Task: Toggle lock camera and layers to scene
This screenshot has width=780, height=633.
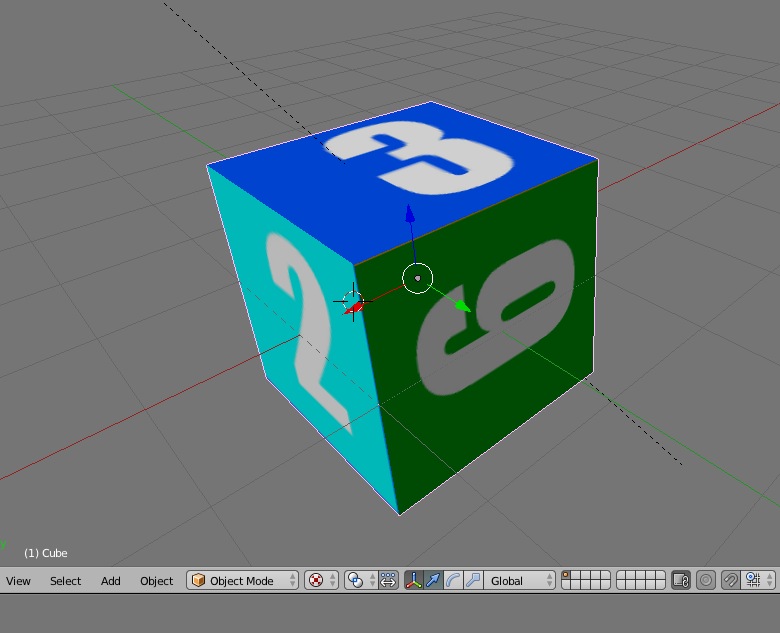Action: 681,580
